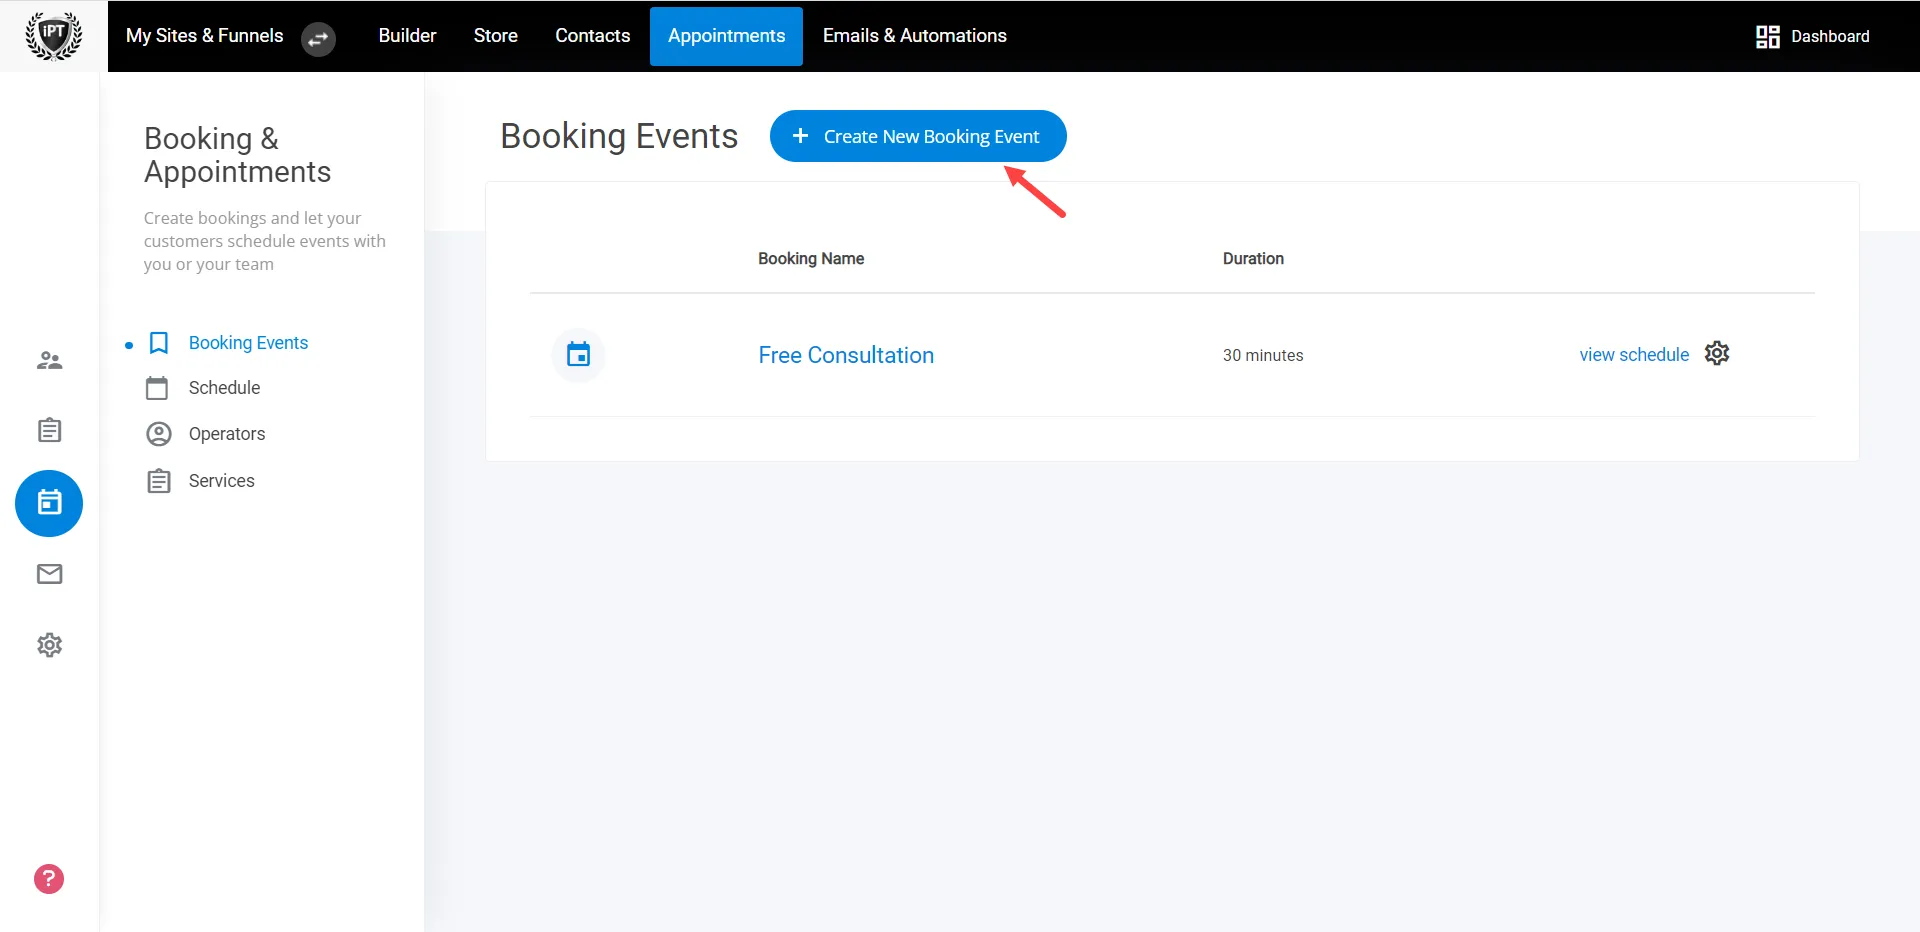Click the Booking & Appointments sidebar heading
The width and height of the screenshot is (1920, 932).
(238, 155)
